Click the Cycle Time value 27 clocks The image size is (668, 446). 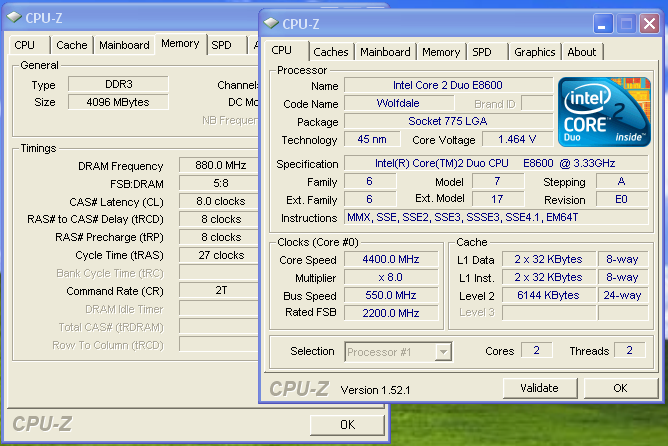219,255
